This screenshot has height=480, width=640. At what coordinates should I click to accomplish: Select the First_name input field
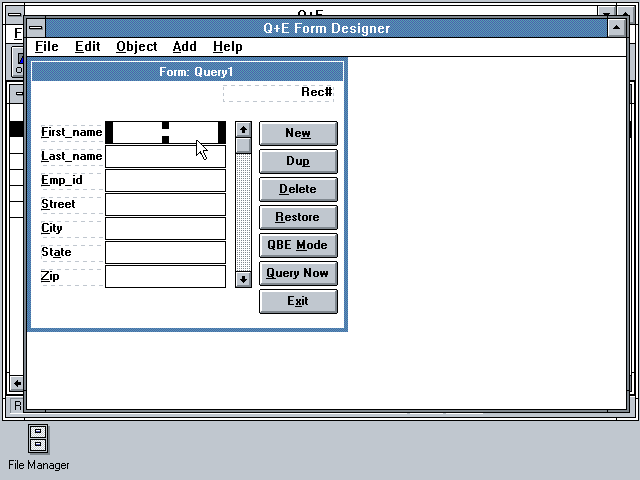(165, 132)
